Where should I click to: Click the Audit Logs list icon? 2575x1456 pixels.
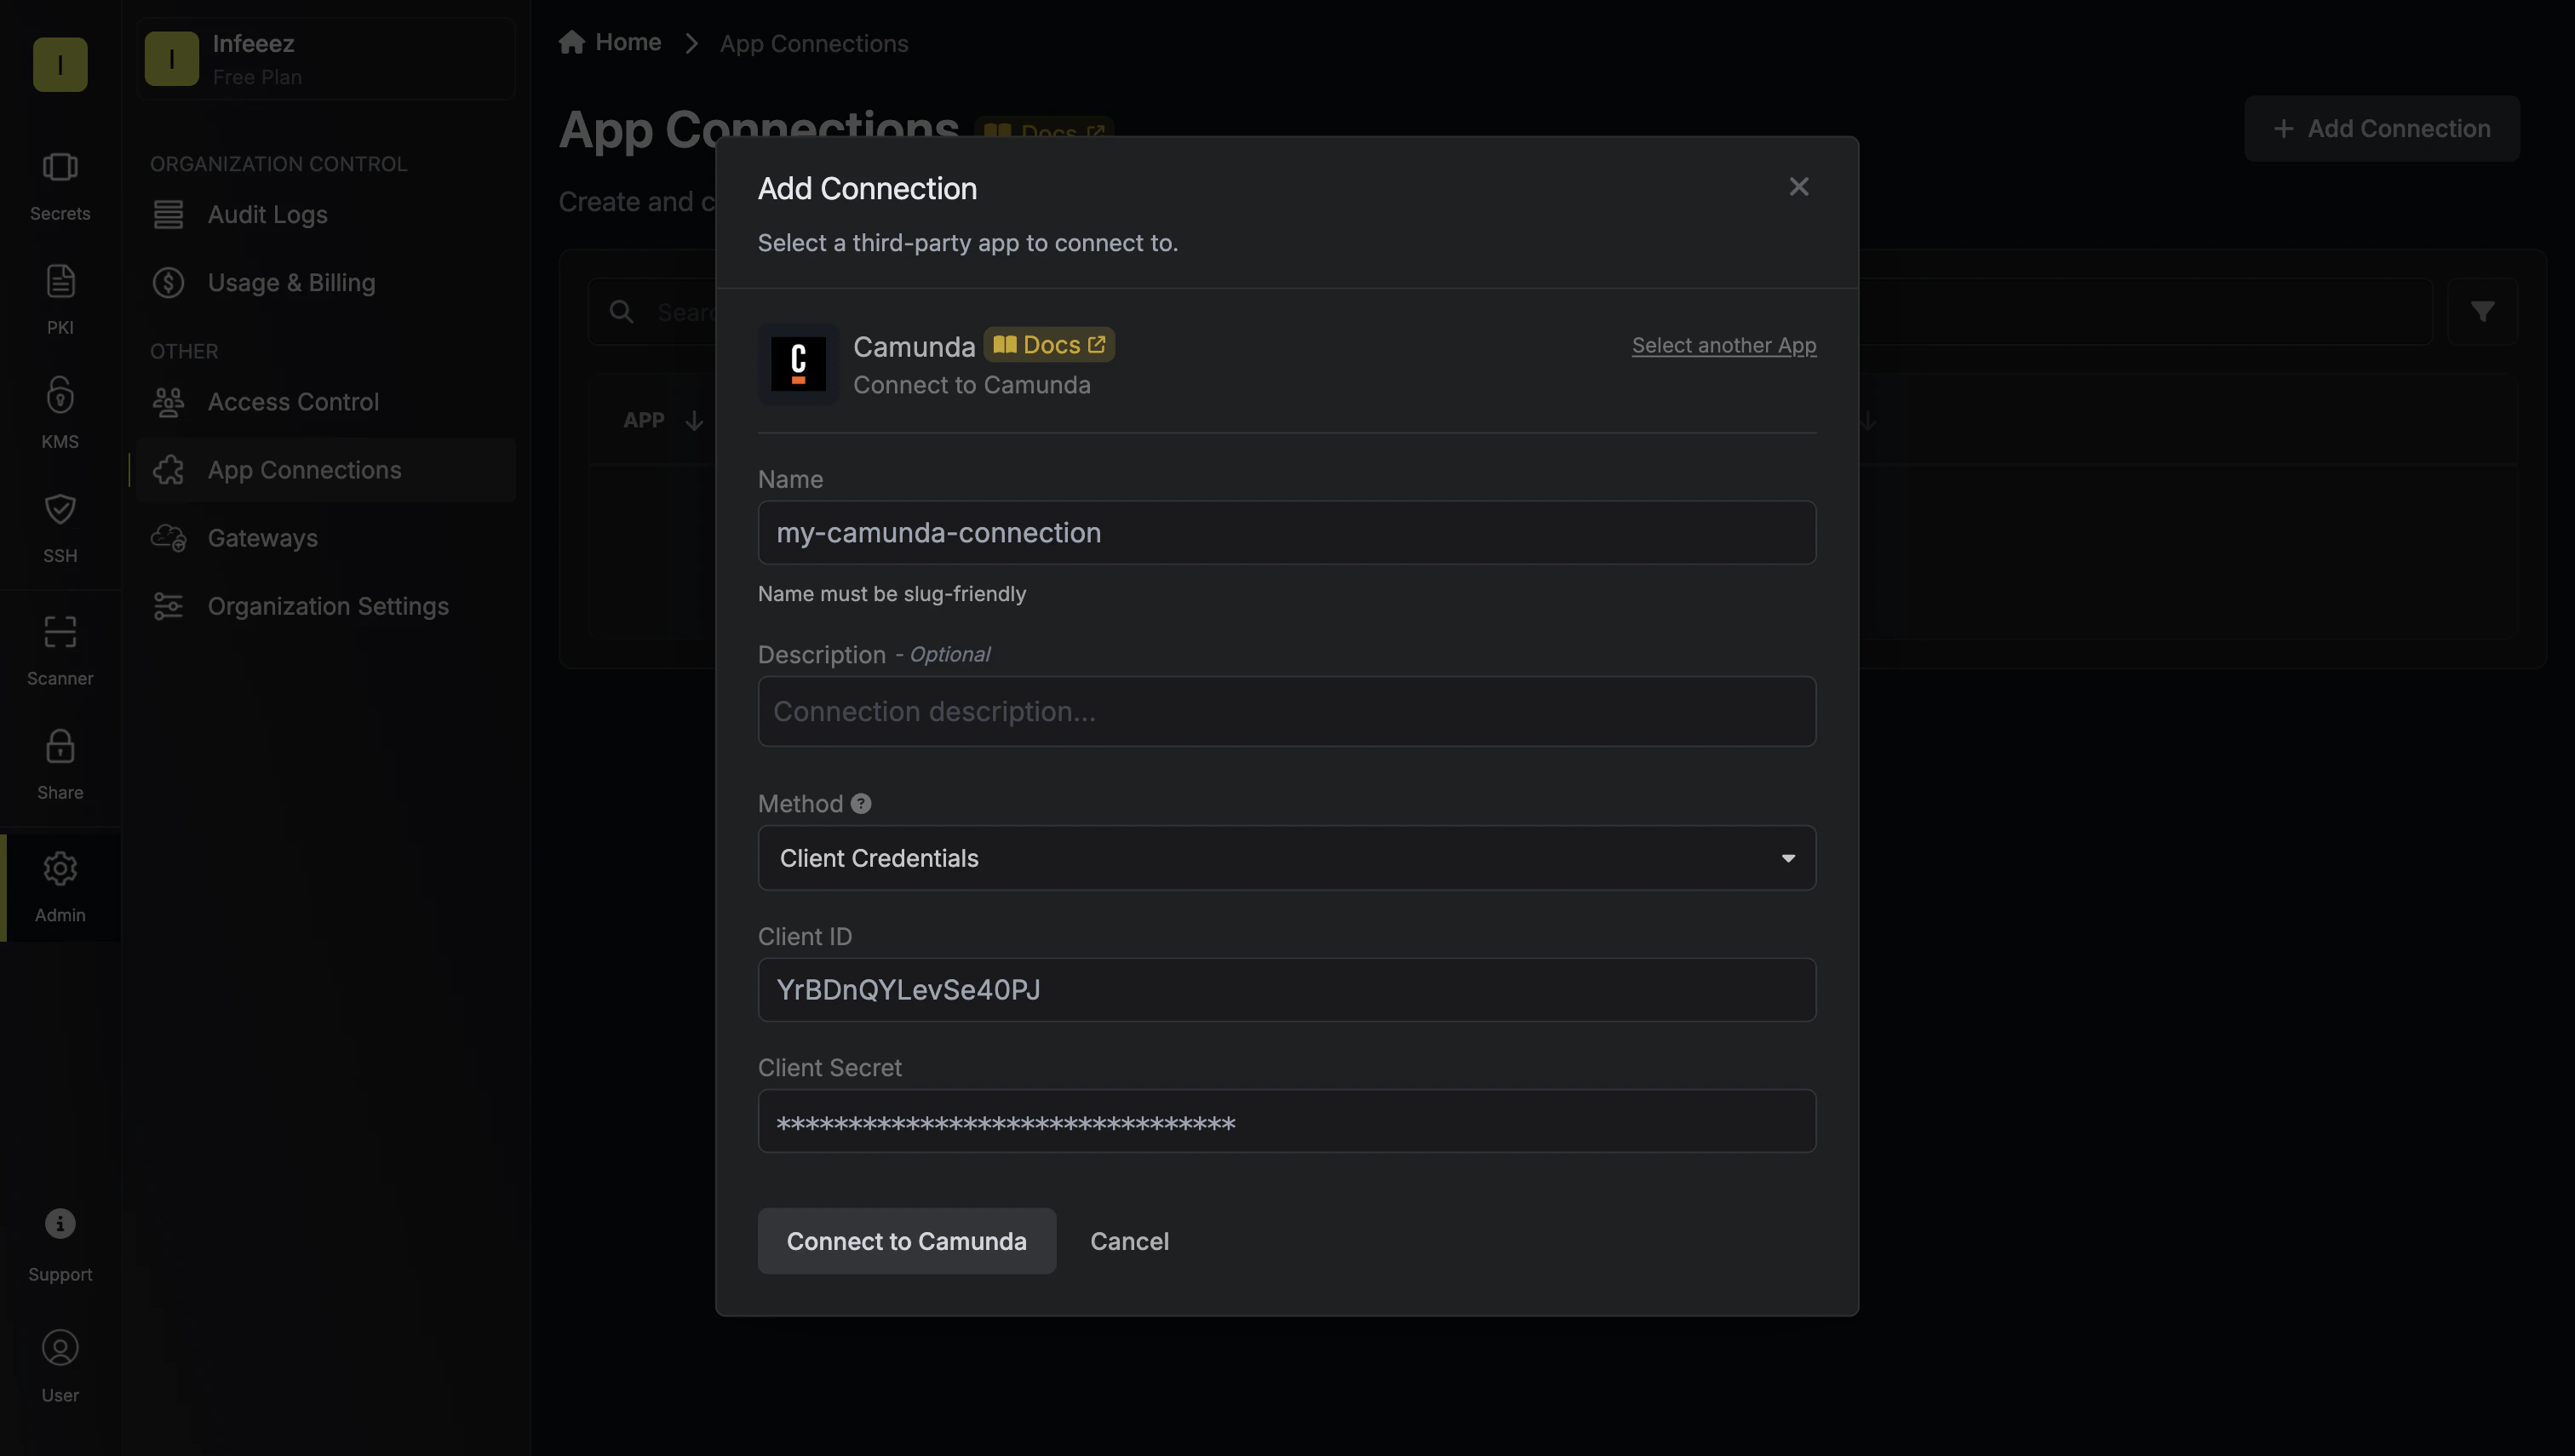coord(168,214)
